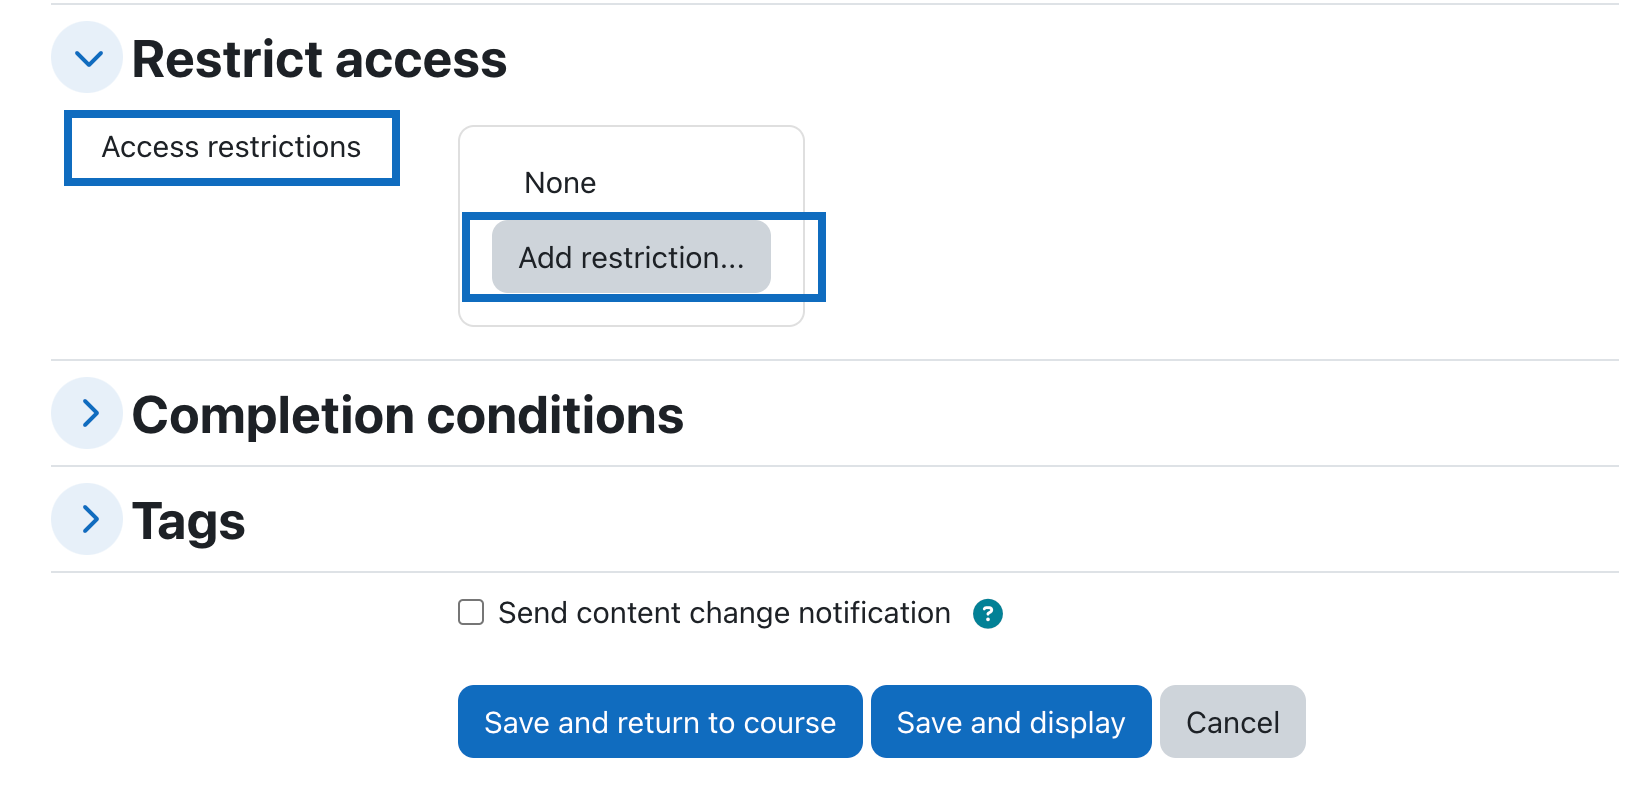The image size is (1644, 788).
Task: Collapse the Restrict access section chevron
Action: [87, 58]
